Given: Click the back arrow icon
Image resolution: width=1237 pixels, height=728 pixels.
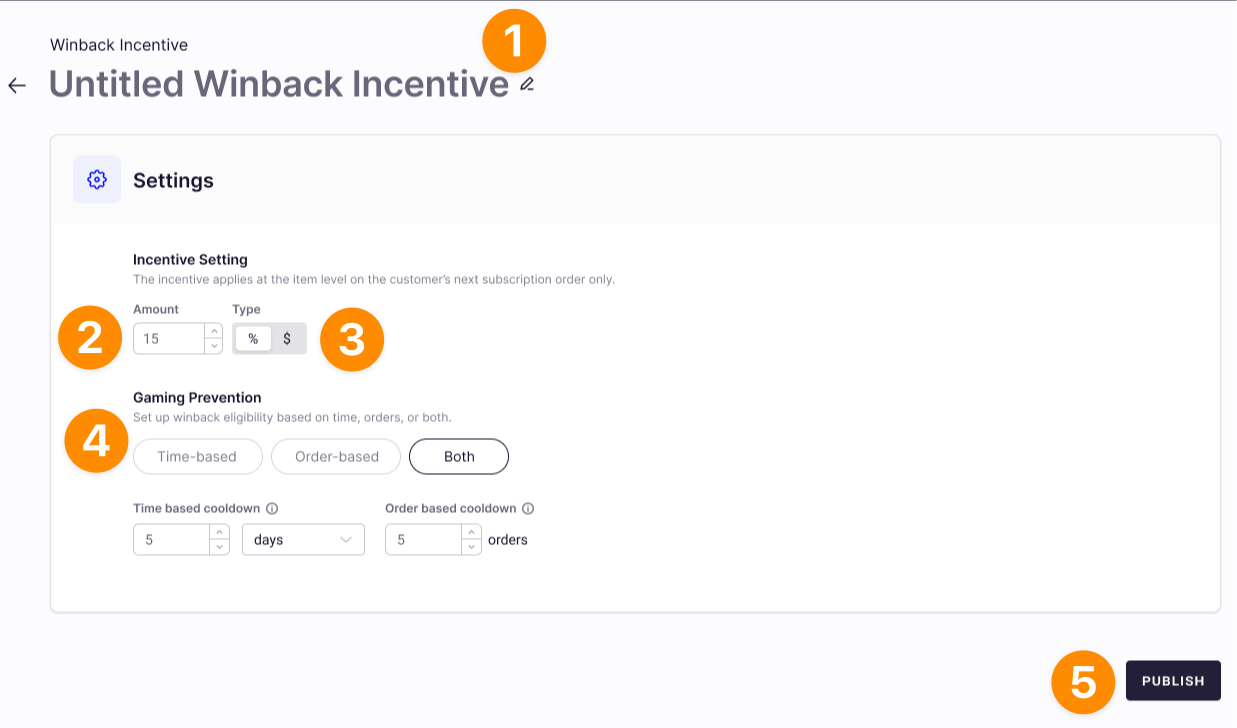Looking at the screenshot, I should click(17, 85).
